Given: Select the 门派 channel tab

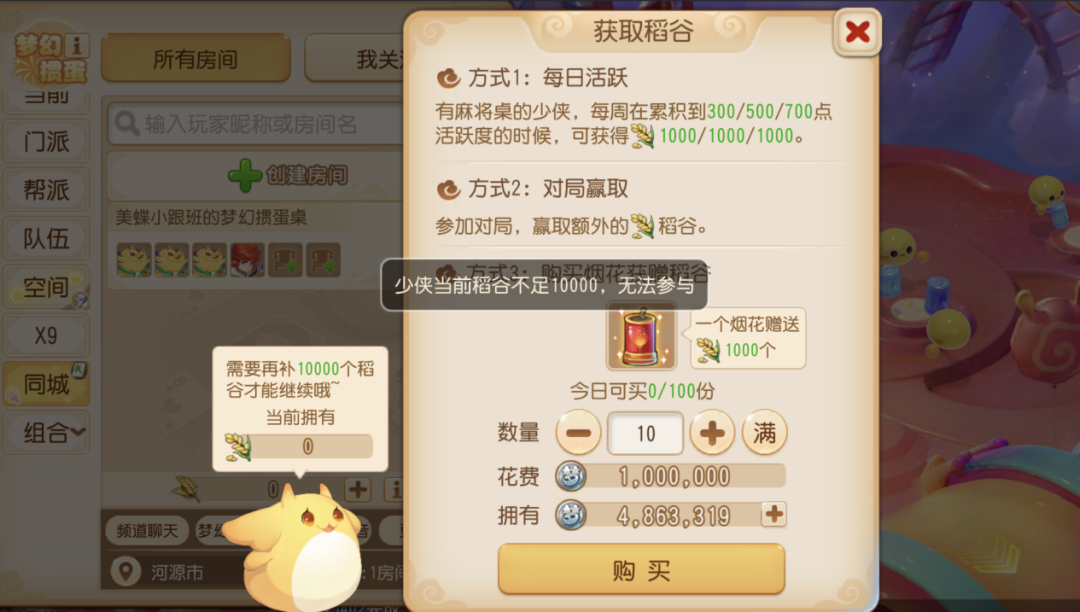Looking at the screenshot, I should click(x=46, y=142).
